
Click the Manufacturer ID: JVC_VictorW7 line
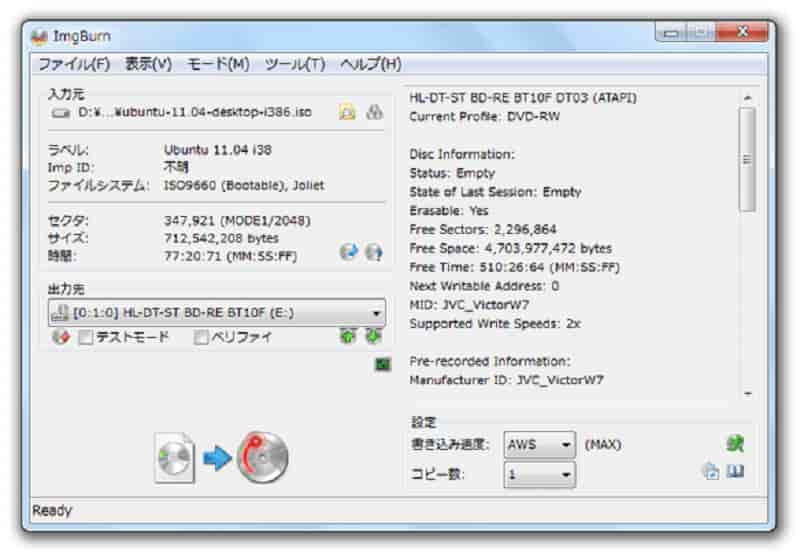(506, 380)
